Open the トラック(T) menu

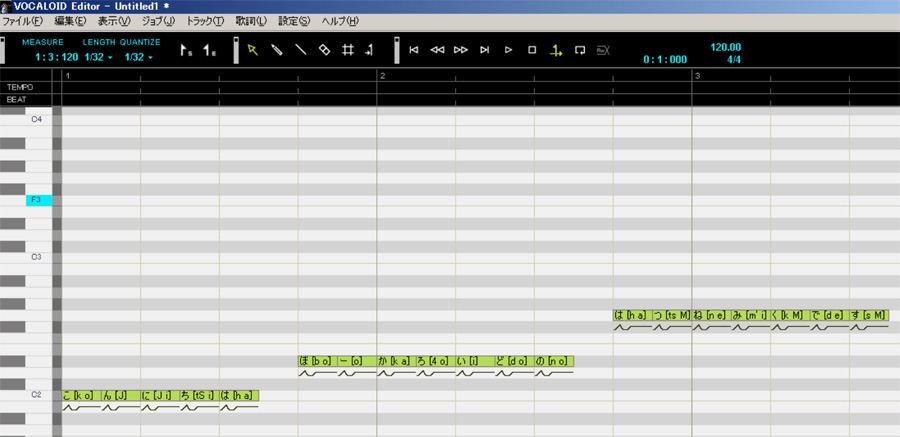point(205,21)
